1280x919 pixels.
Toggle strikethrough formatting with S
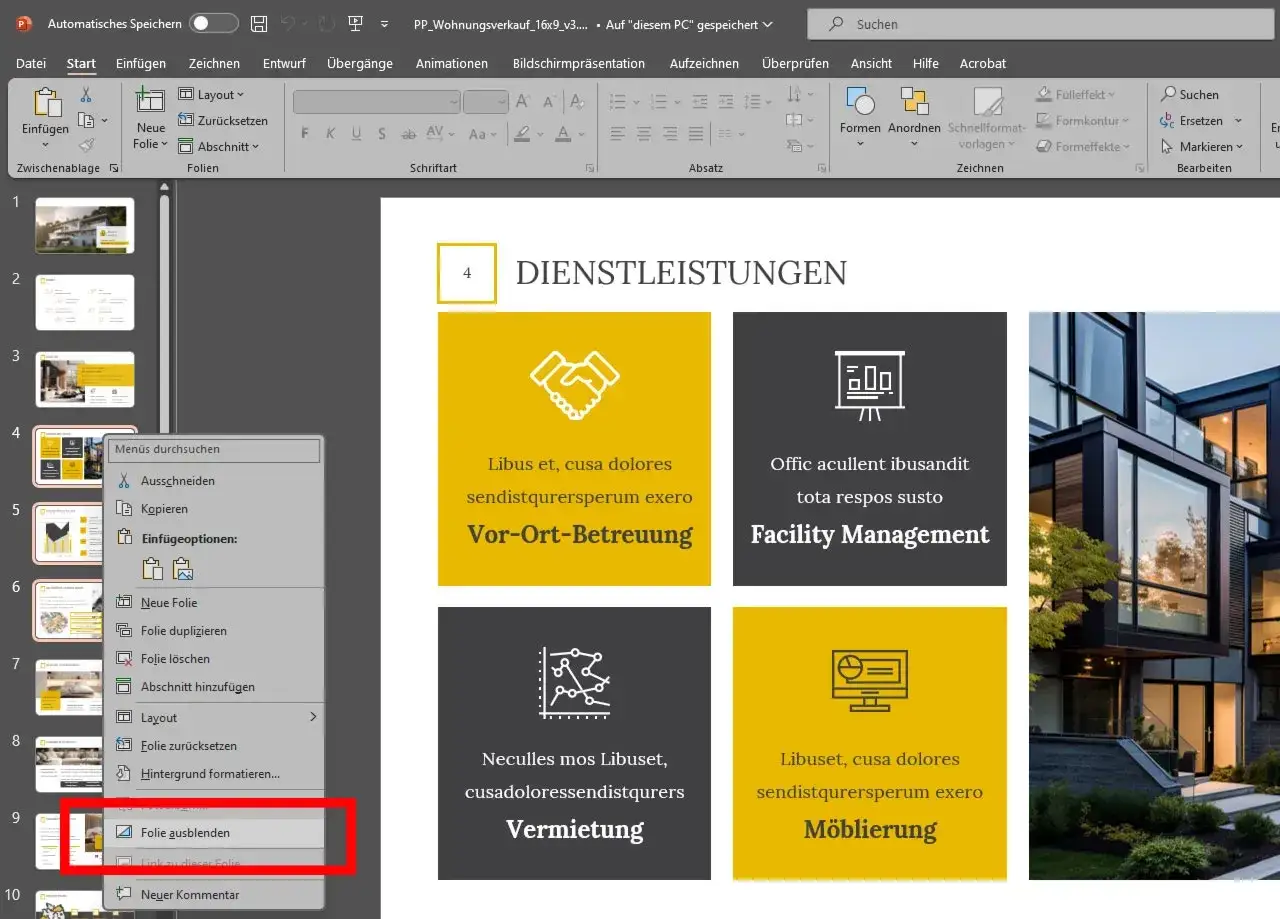coord(382,133)
